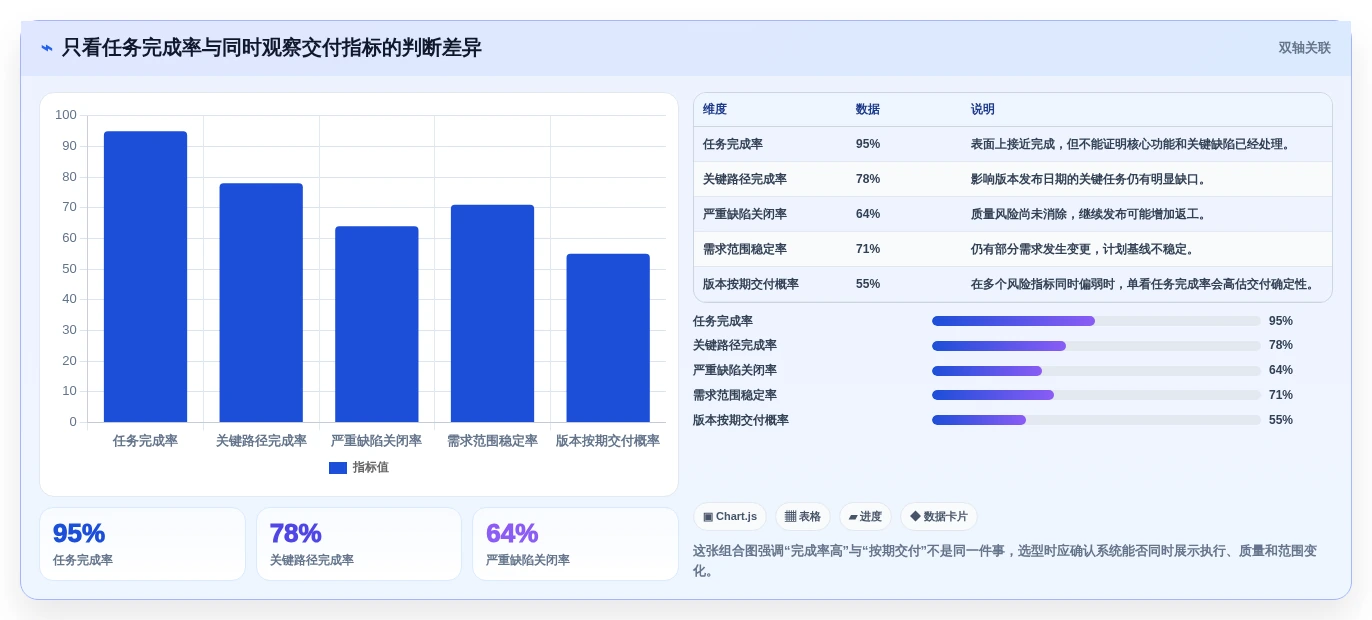Viewport: 1372px width, 620px height.
Task: Click table cell 严重缺陷关闭率 in 维度 column
Action: pos(745,214)
